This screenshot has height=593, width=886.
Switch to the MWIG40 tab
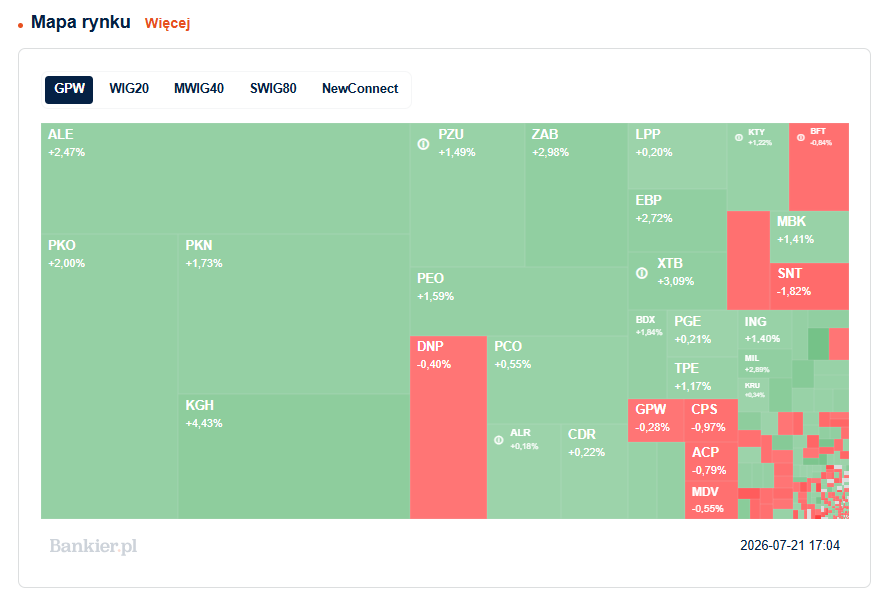click(199, 89)
